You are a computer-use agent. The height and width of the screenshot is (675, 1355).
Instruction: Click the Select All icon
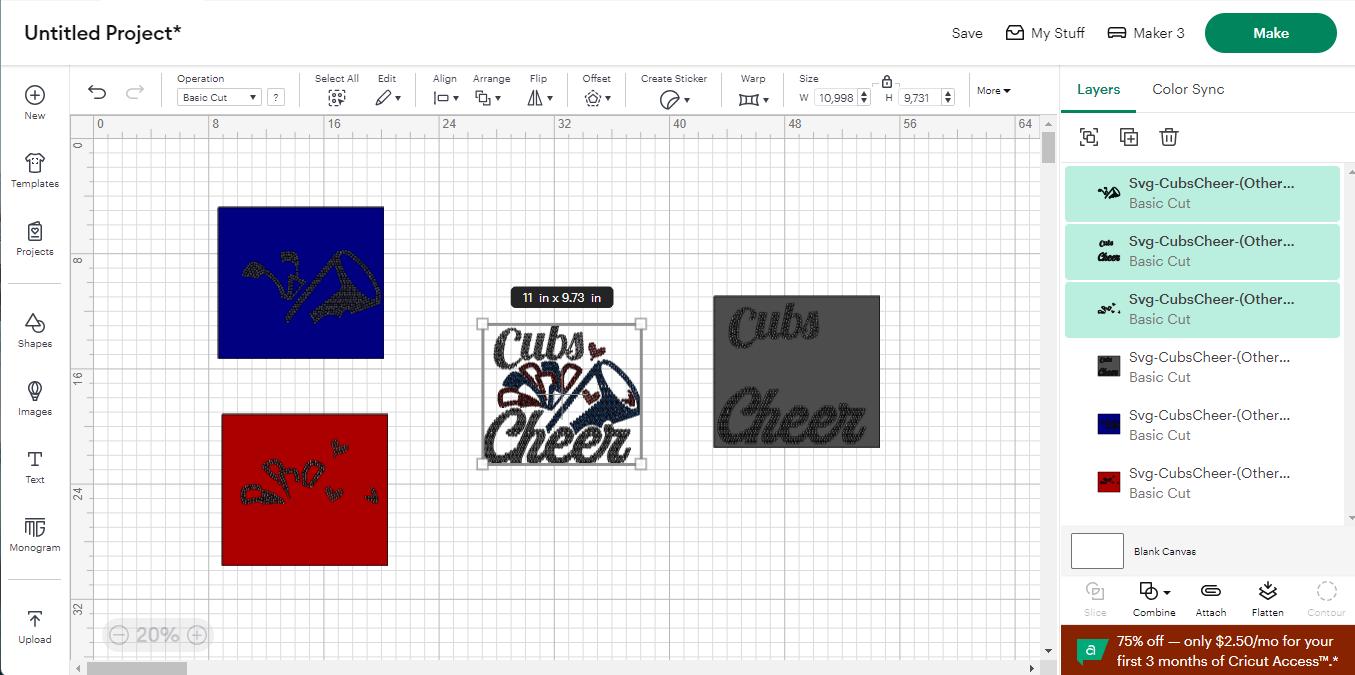337,97
